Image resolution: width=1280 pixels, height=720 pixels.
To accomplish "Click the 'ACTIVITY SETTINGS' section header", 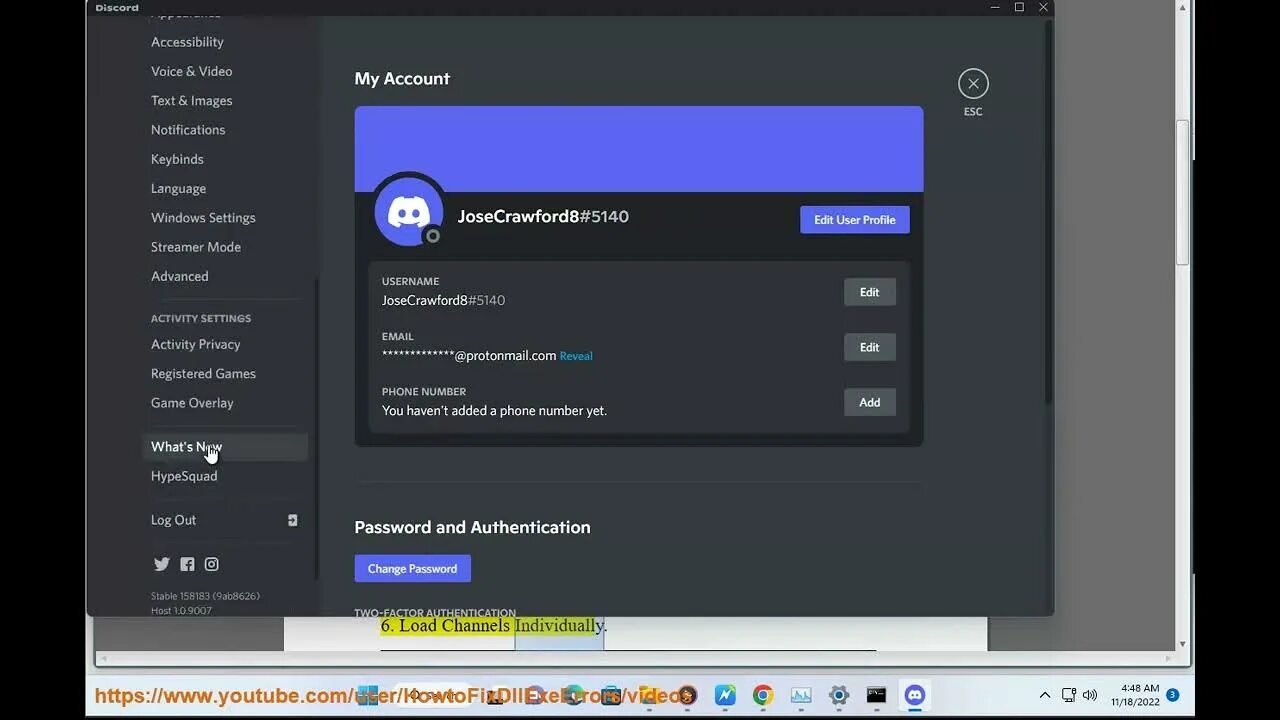I will (201, 318).
